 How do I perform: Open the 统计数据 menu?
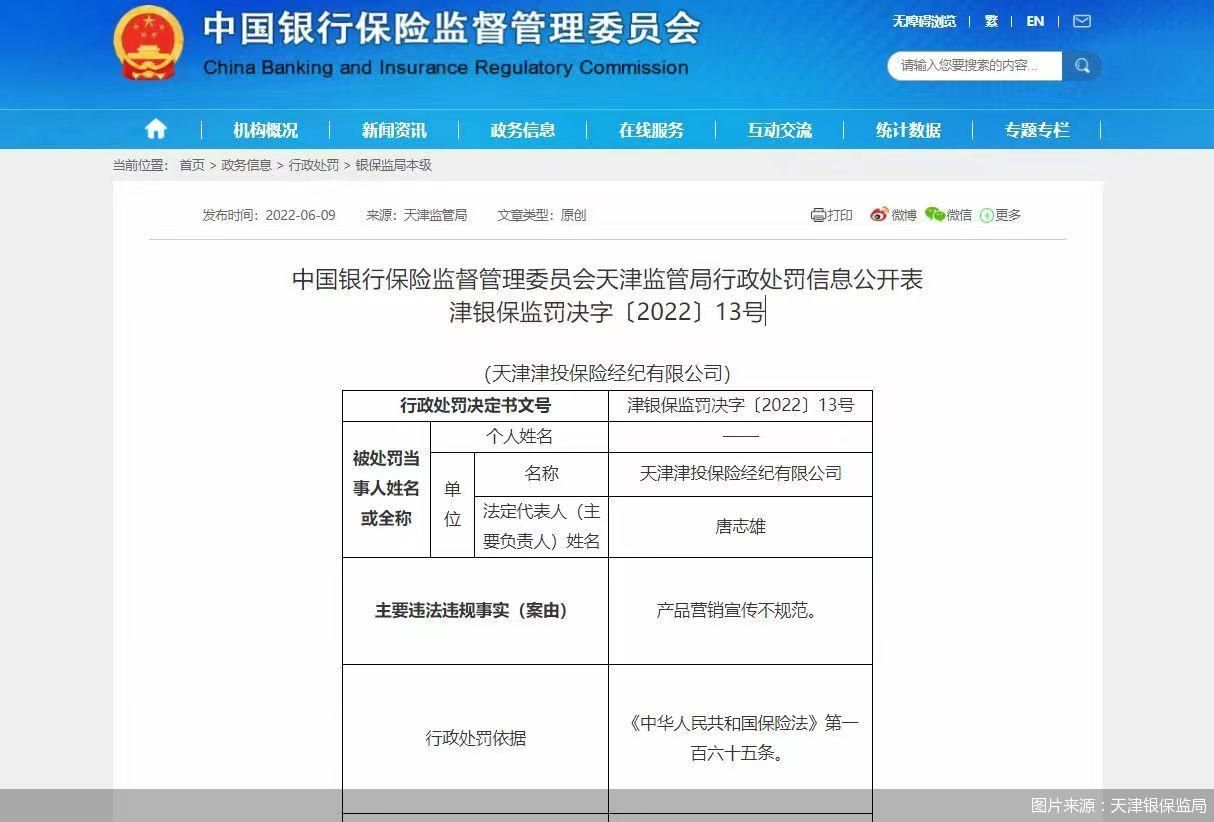click(x=908, y=129)
